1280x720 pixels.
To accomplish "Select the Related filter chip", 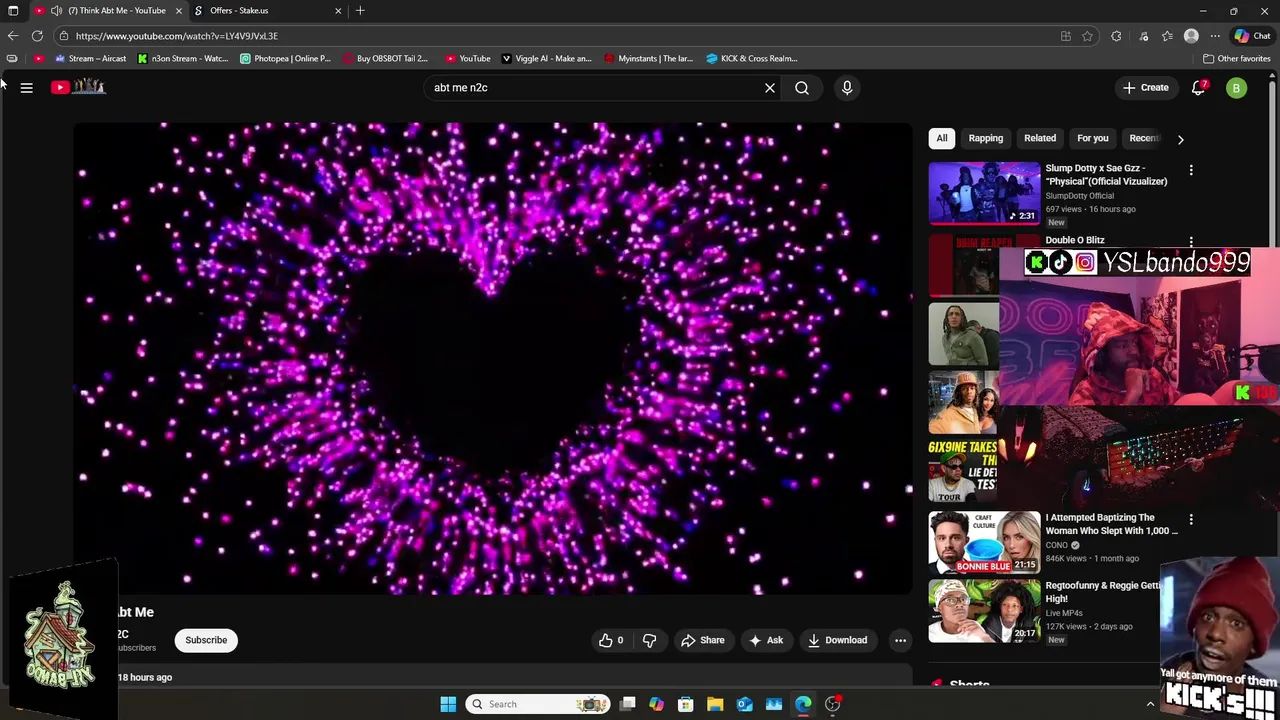I will coord(1040,138).
